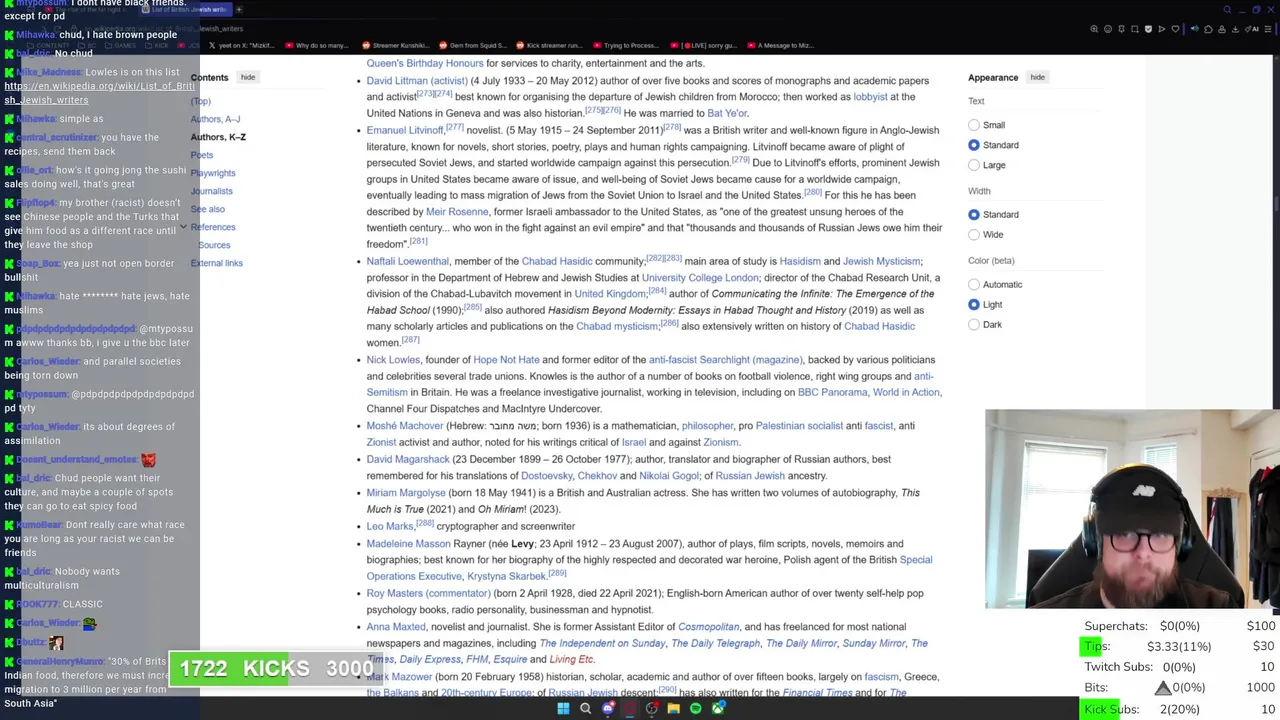Open a new tab with plus button
1280x720 pixels.
pyautogui.click(x=238, y=9)
